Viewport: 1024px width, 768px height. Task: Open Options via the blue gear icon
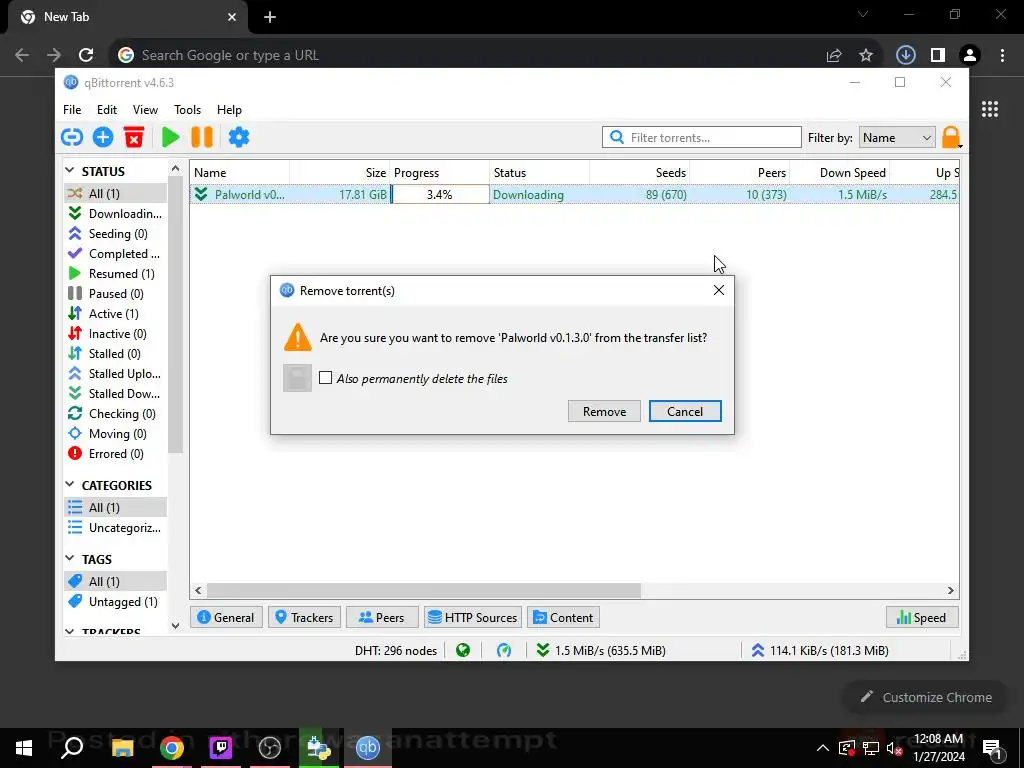tap(239, 137)
